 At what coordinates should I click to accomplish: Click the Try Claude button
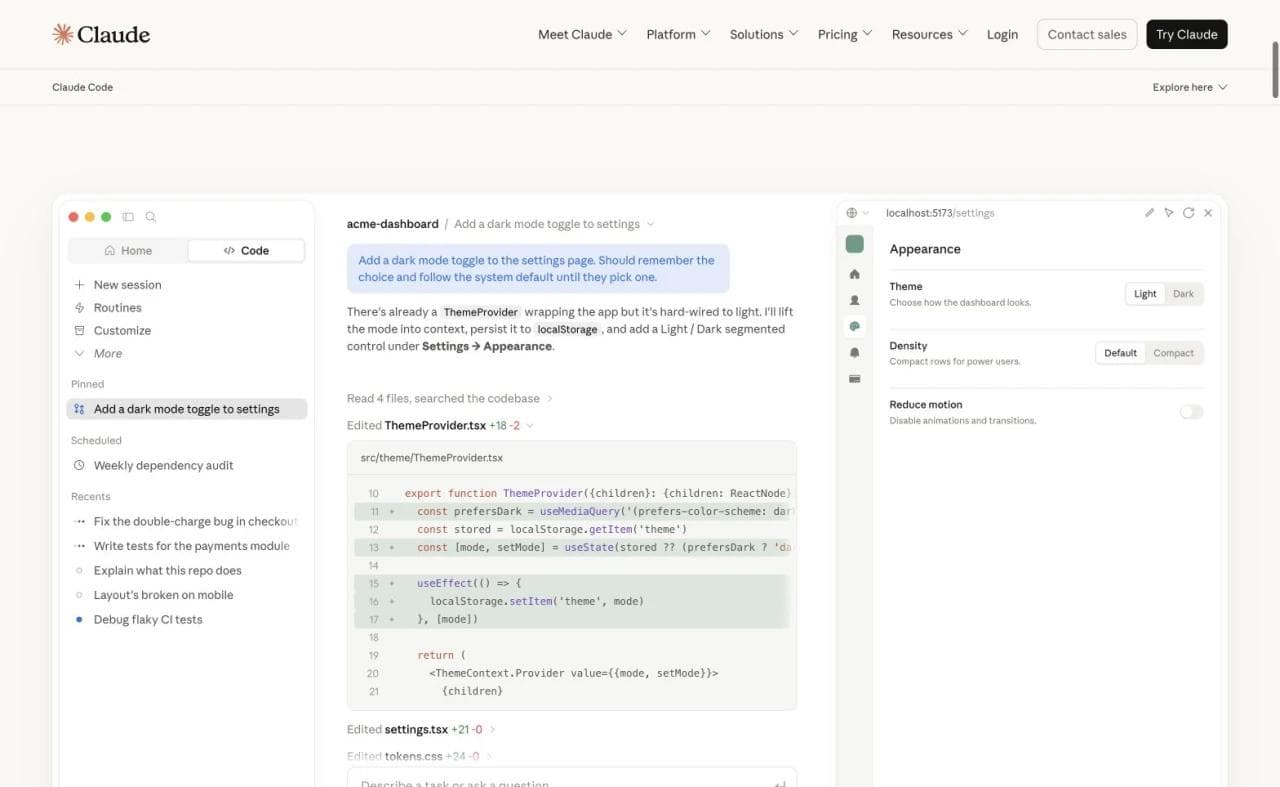[x=1187, y=34]
